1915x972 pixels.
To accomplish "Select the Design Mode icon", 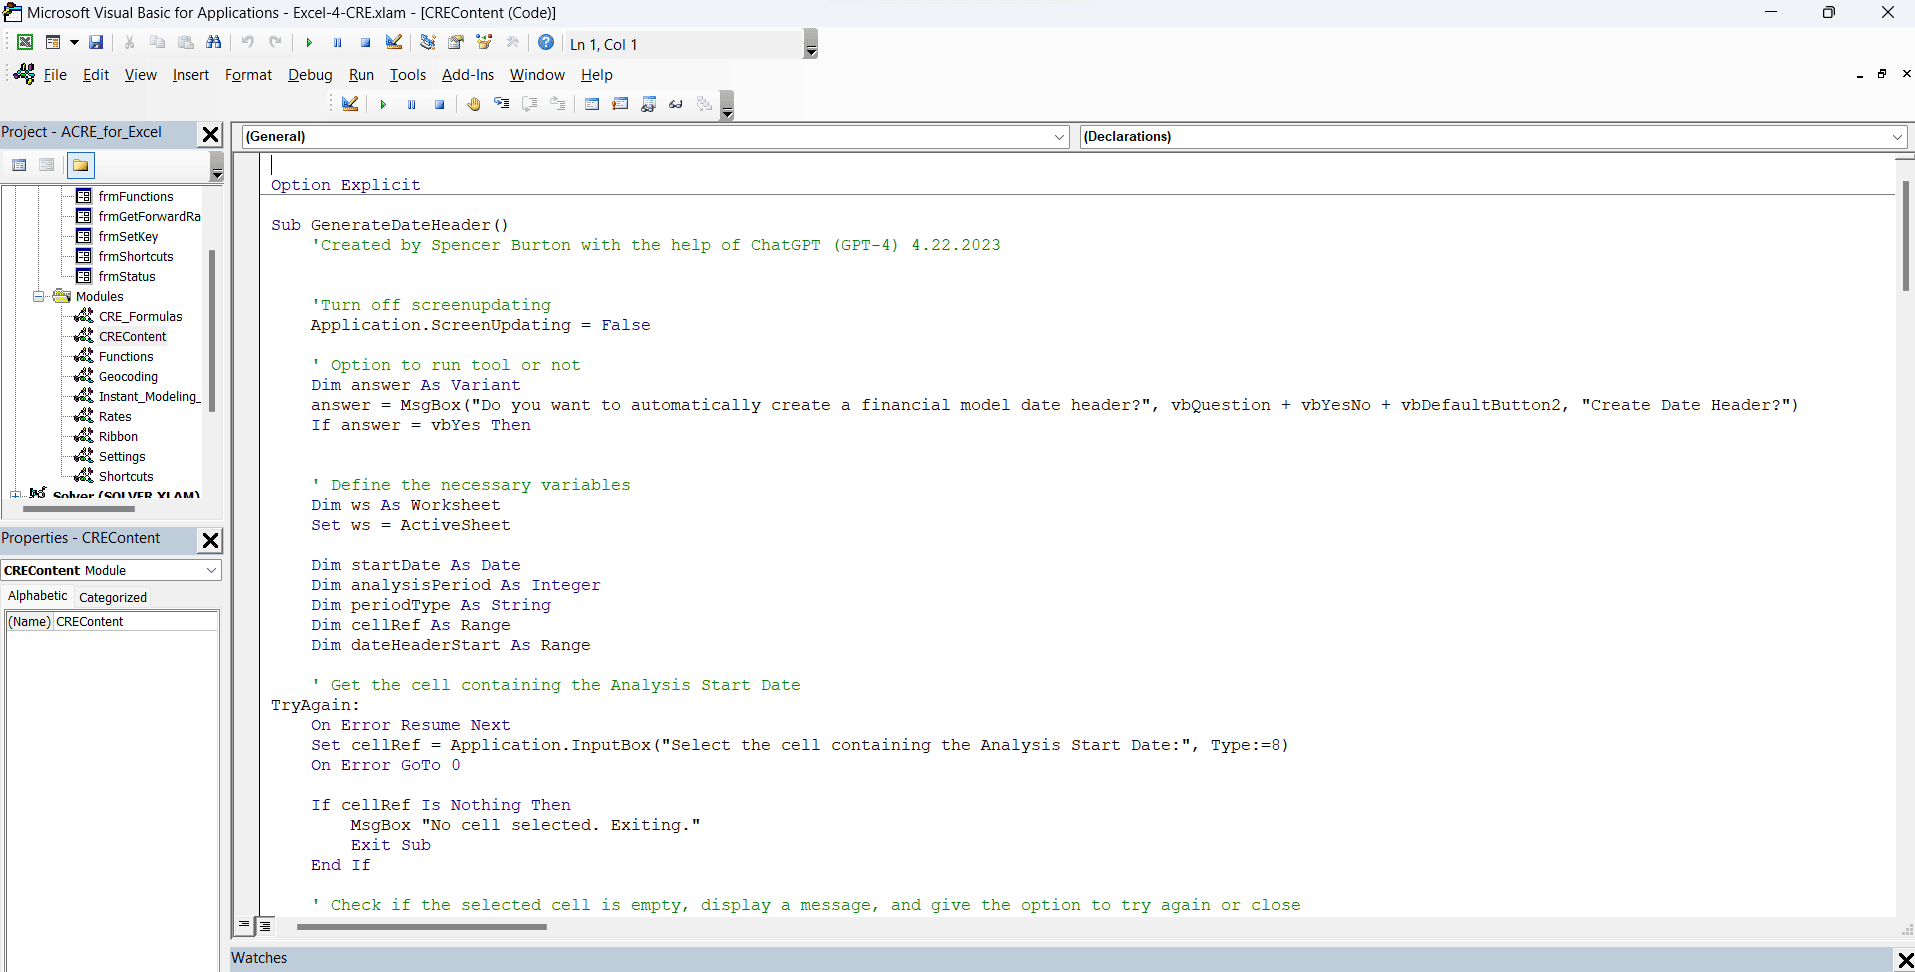I will (x=393, y=43).
